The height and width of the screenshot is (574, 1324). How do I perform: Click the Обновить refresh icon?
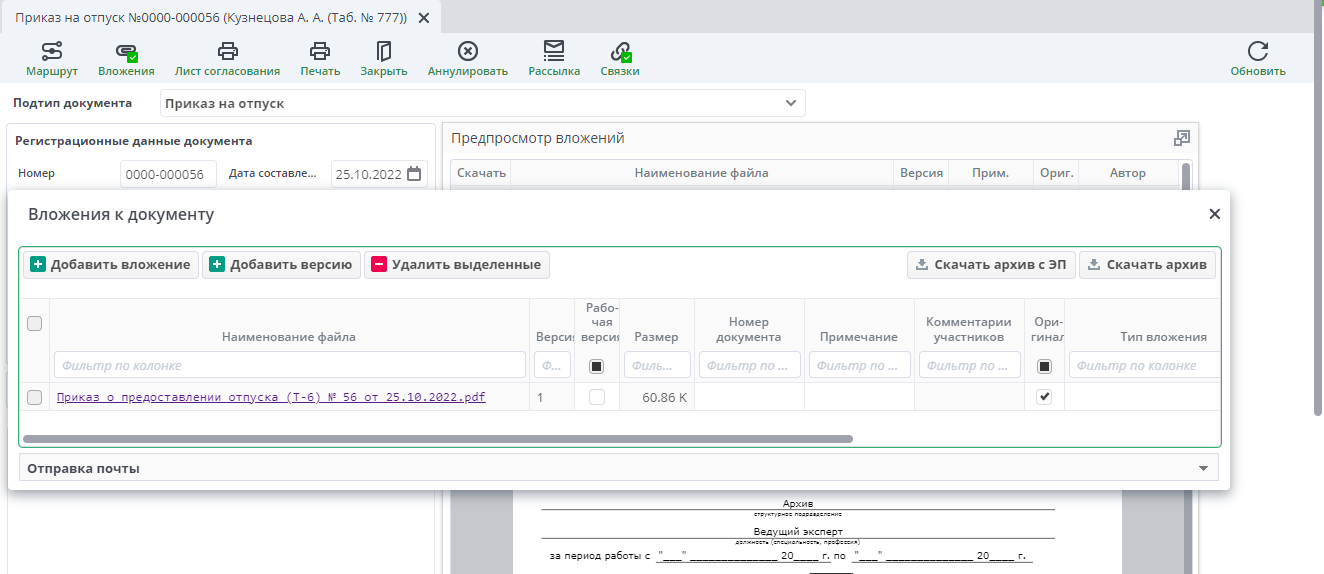[1257, 52]
